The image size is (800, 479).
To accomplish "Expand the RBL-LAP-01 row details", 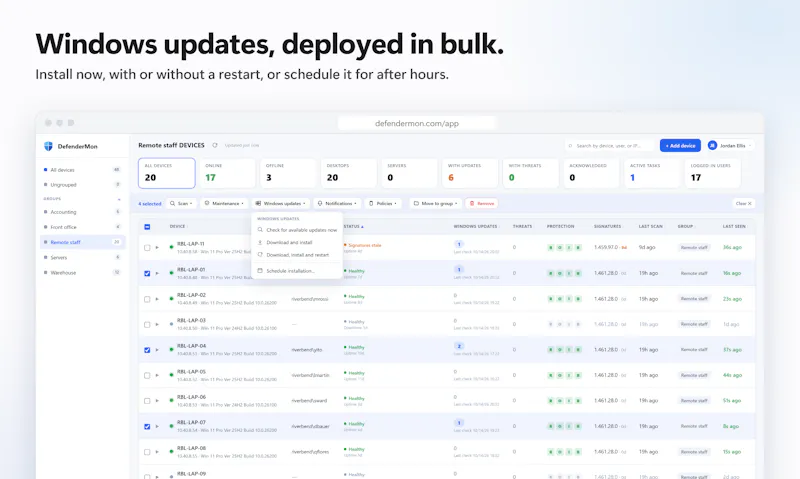I will [157, 273].
